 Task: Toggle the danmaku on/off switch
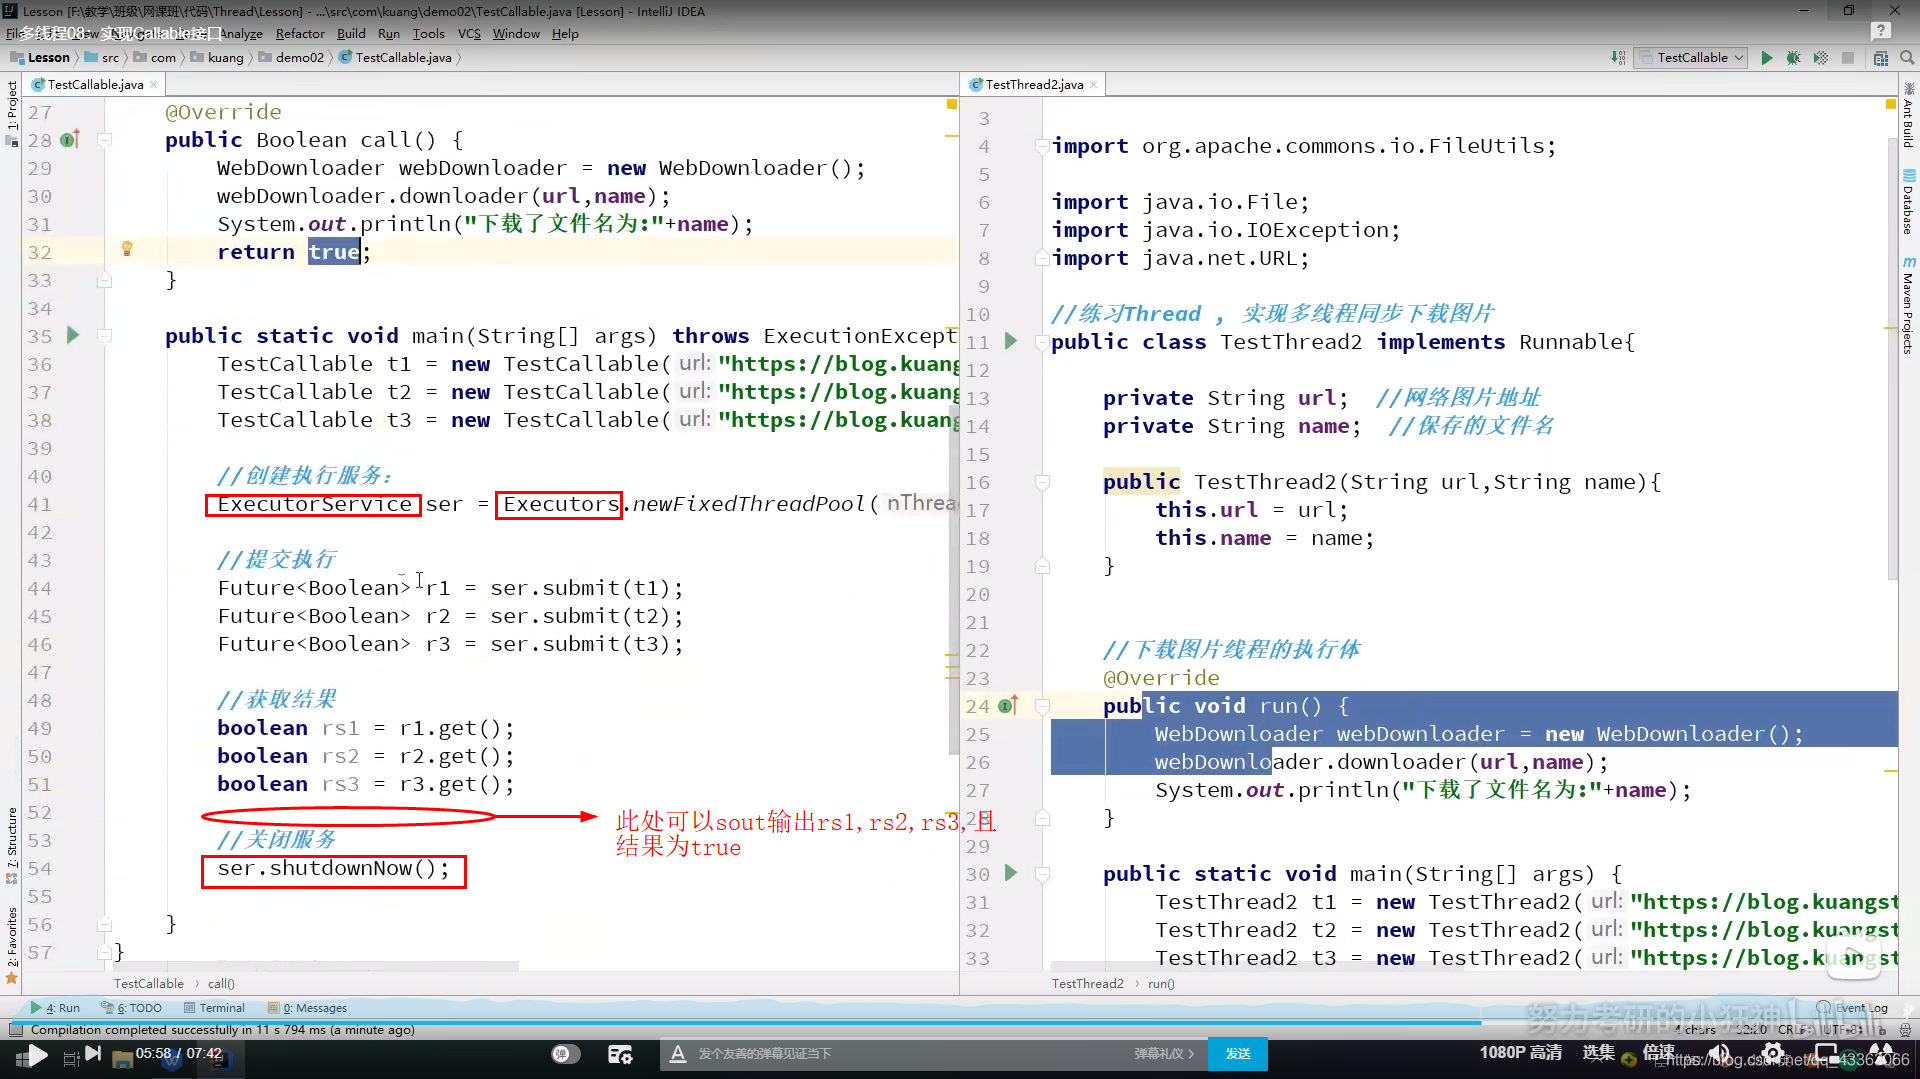click(566, 1054)
